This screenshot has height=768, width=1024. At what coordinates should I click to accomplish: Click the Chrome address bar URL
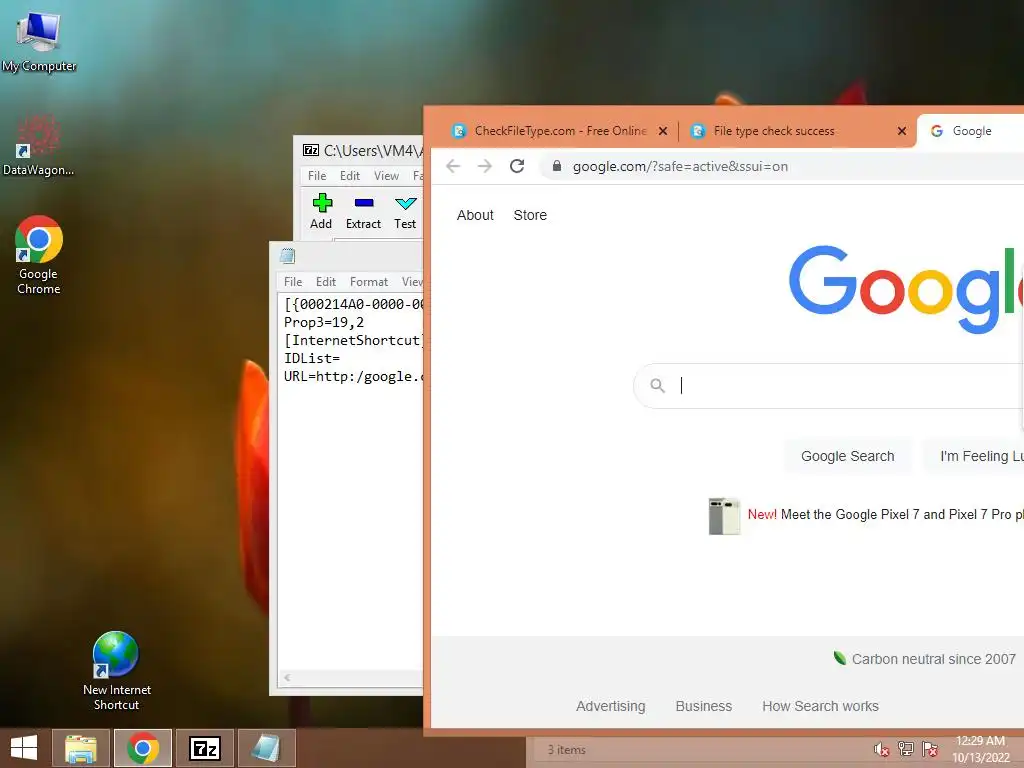tap(680, 167)
